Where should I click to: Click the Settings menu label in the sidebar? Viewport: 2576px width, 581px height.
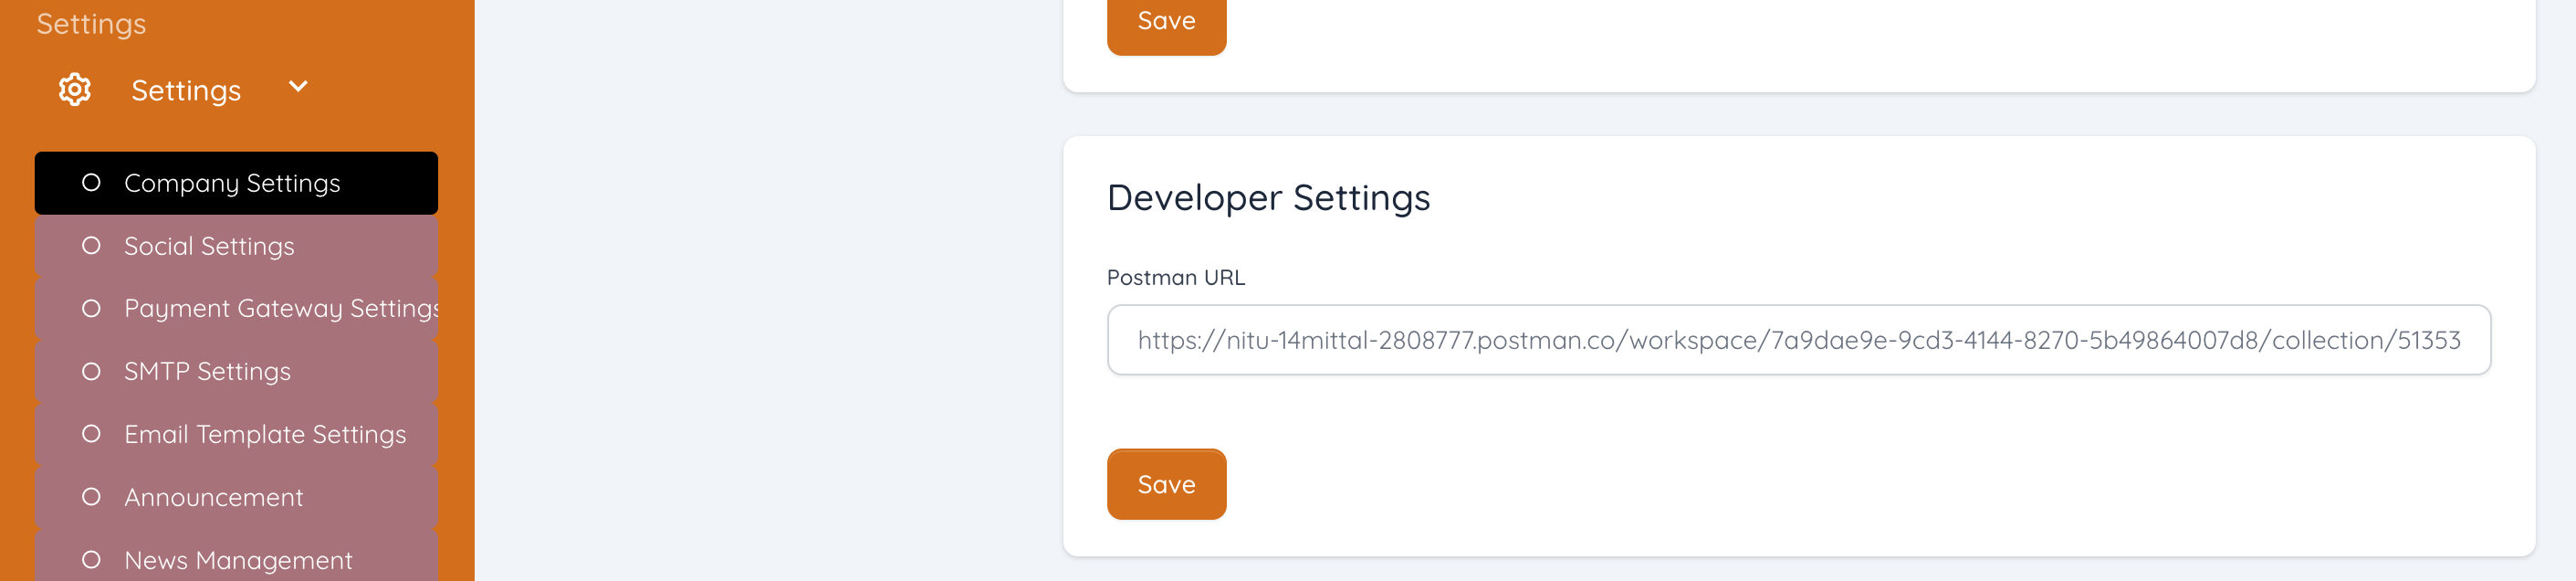coord(186,91)
